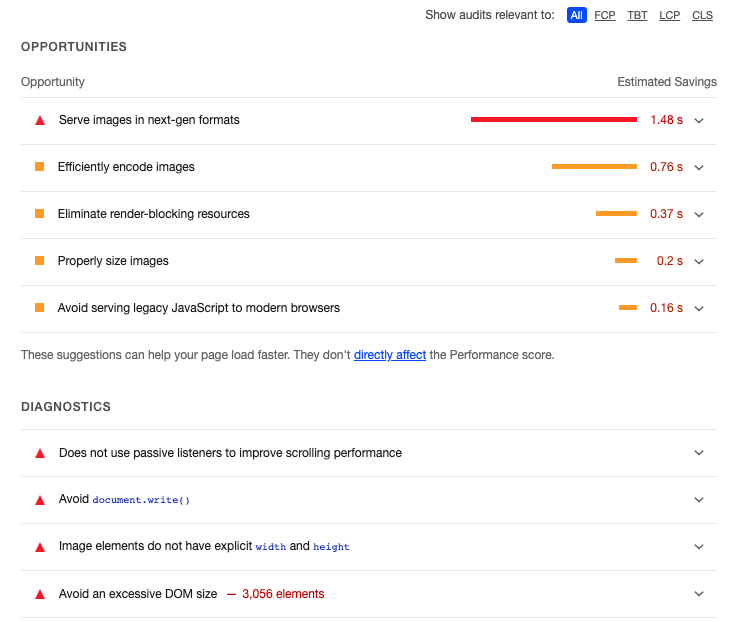Click red triangle beside excessive DOM size
Screen dimensions: 732x622
tap(40, 594)
